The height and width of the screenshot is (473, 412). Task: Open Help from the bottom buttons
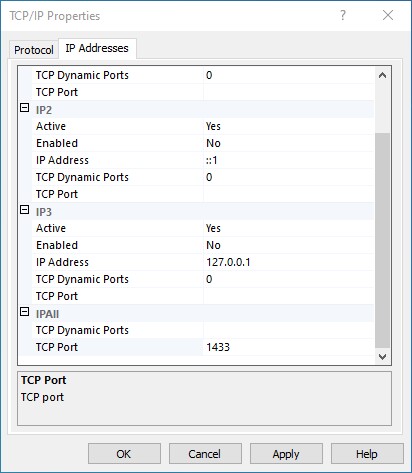pos(367,454)
